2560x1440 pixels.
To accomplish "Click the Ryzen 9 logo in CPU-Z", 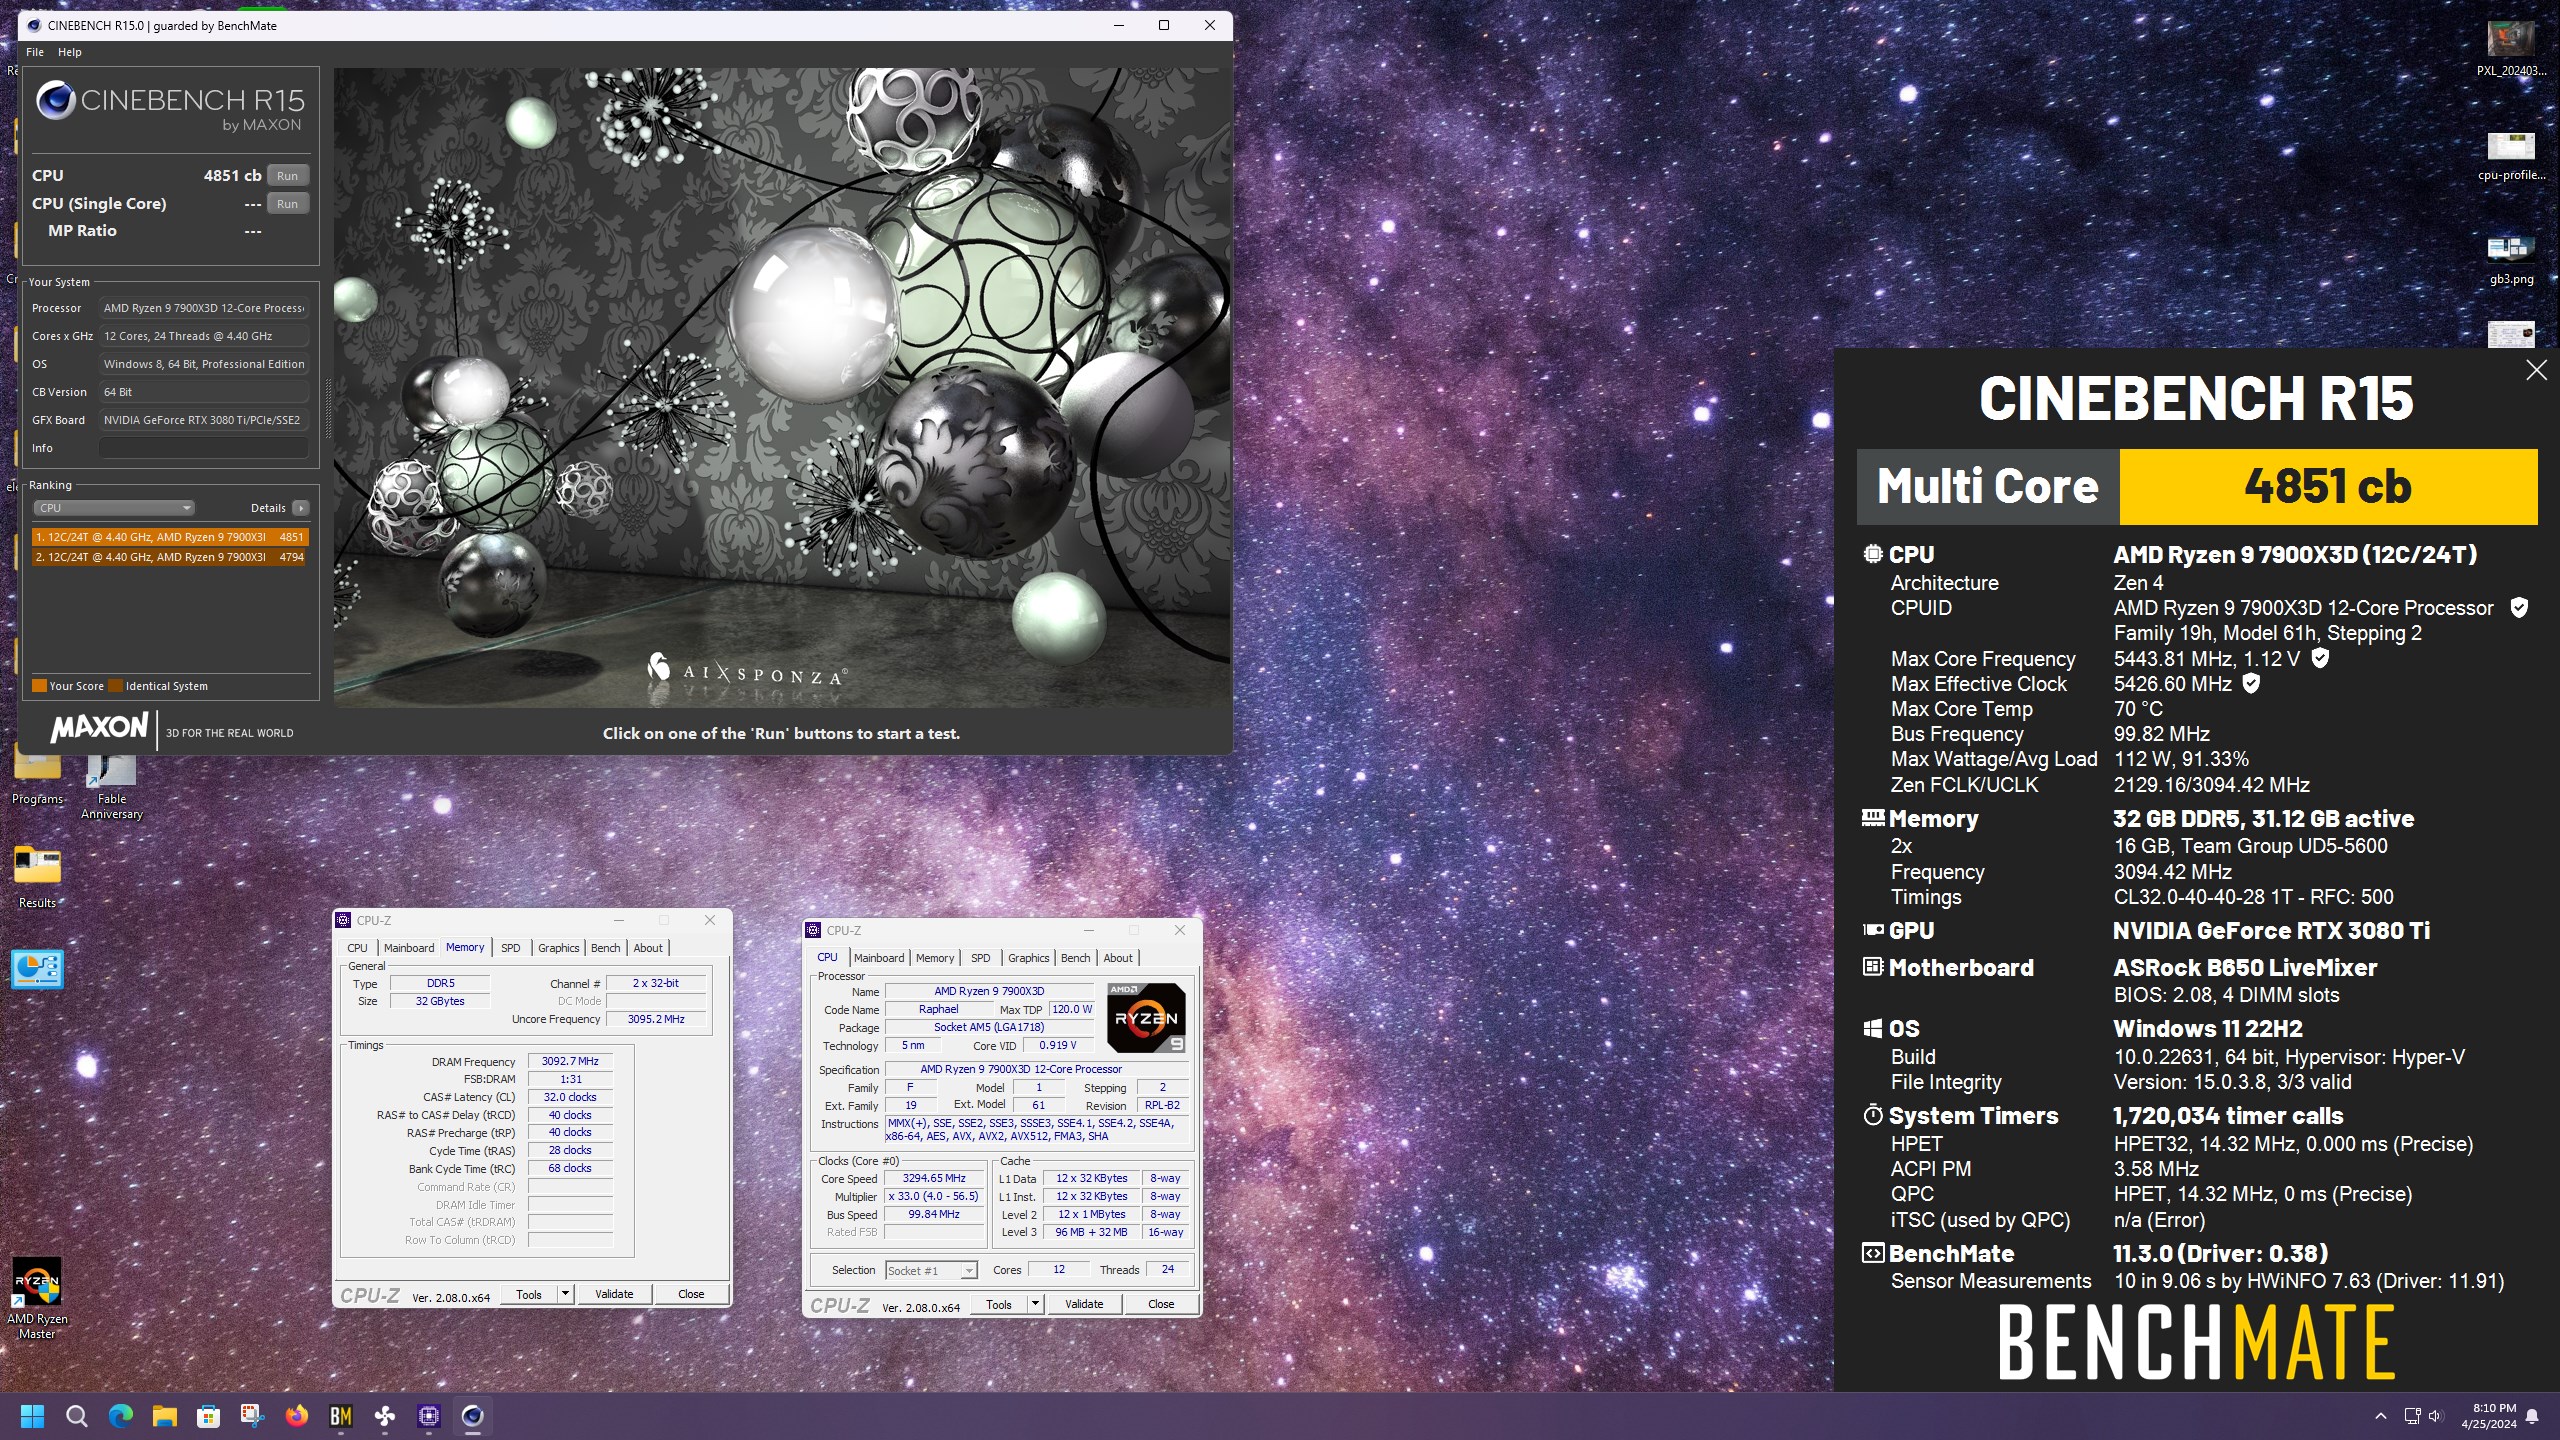I will coord(1146,1018).
